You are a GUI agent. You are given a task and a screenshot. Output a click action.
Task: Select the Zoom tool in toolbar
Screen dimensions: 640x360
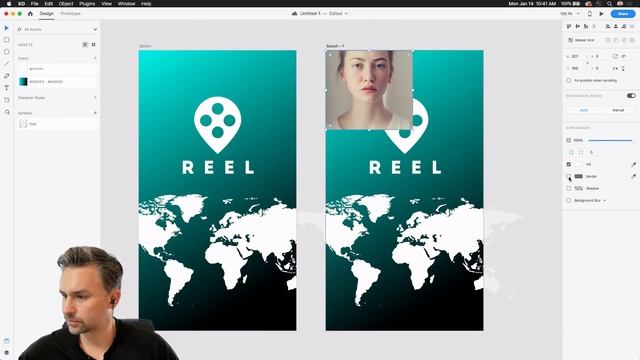point(7,112)
